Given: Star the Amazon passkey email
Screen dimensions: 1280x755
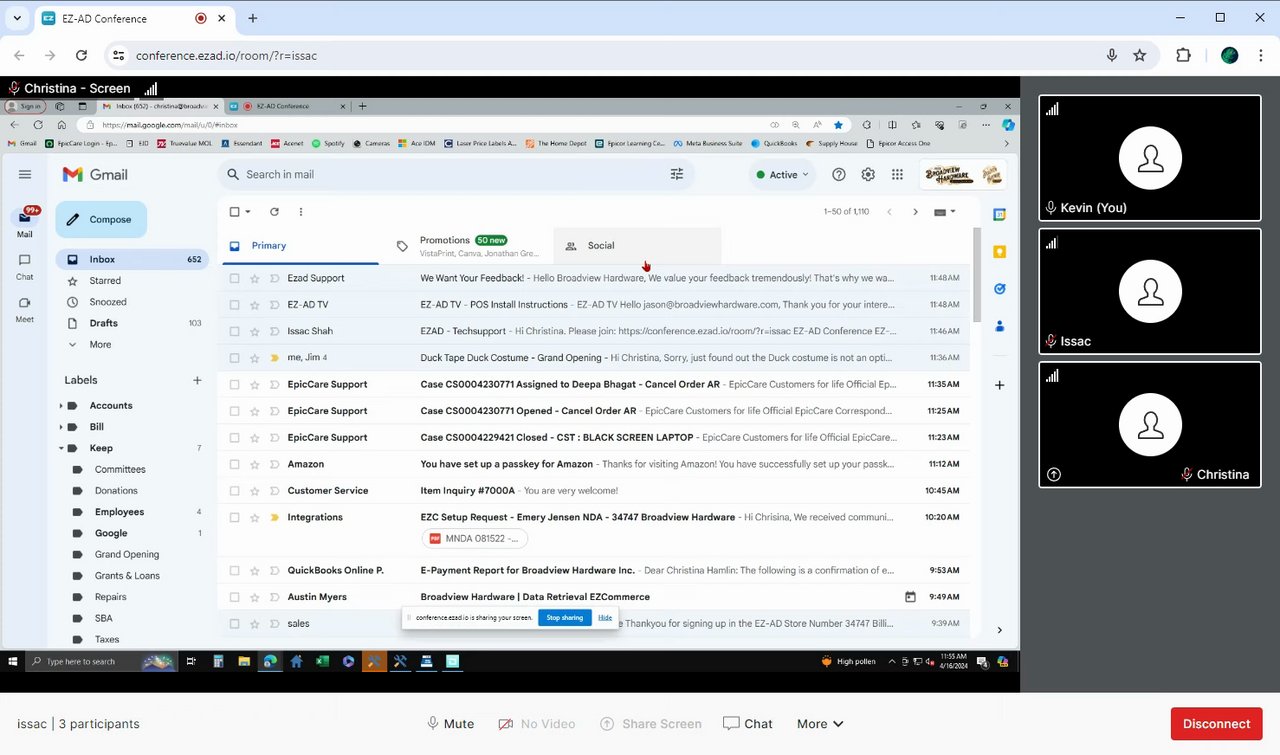Looking at the screenshot, I should click(255, 464).
